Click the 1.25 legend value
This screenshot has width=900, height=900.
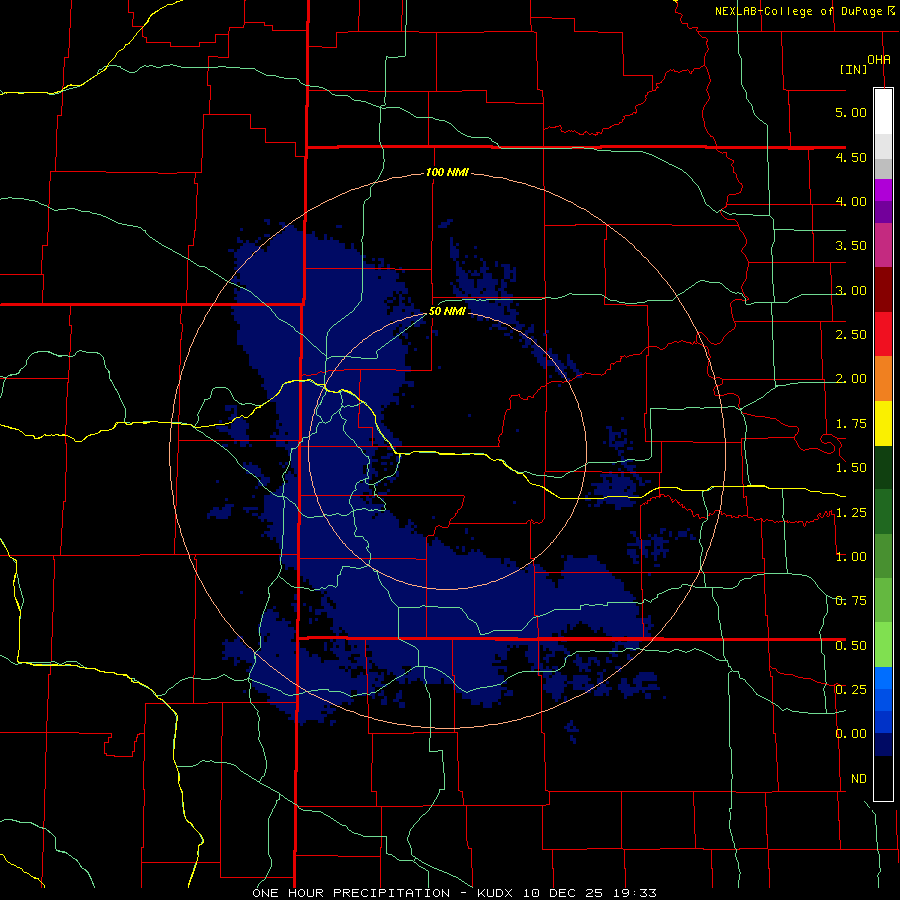(851, 513)
